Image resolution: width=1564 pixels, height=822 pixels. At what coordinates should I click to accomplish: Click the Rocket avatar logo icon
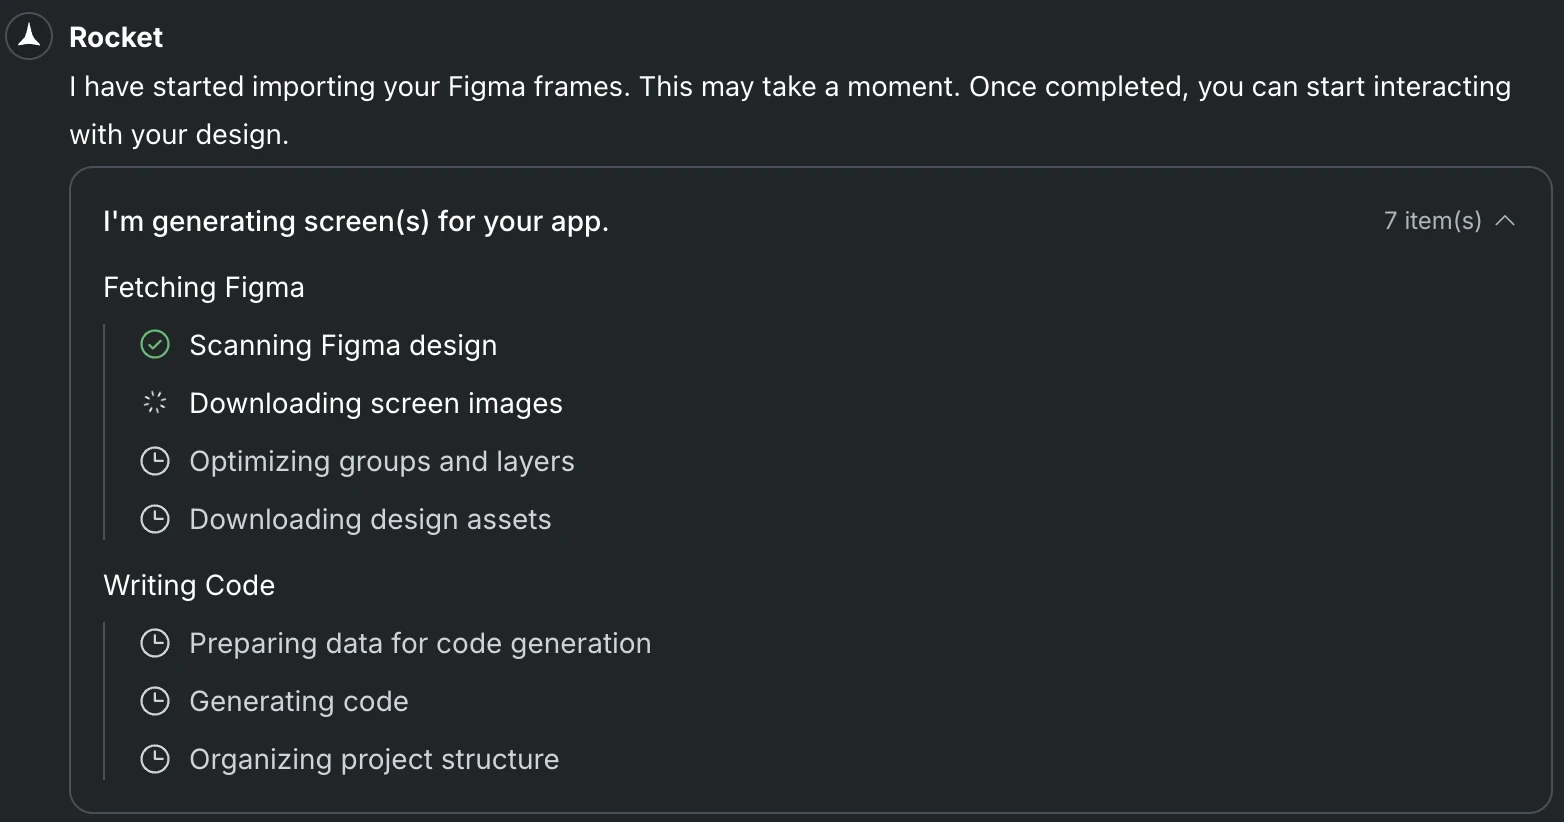click(29, 35)
